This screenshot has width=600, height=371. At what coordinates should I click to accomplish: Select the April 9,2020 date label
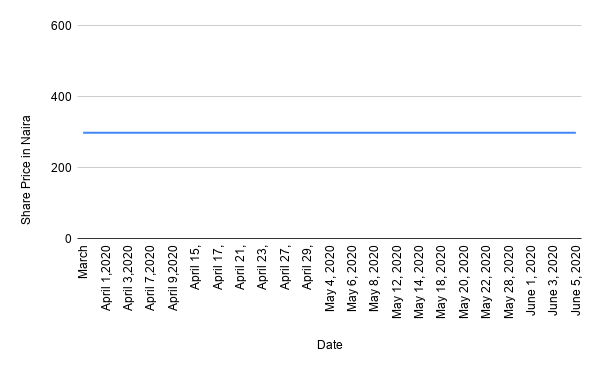pos(173,278)
